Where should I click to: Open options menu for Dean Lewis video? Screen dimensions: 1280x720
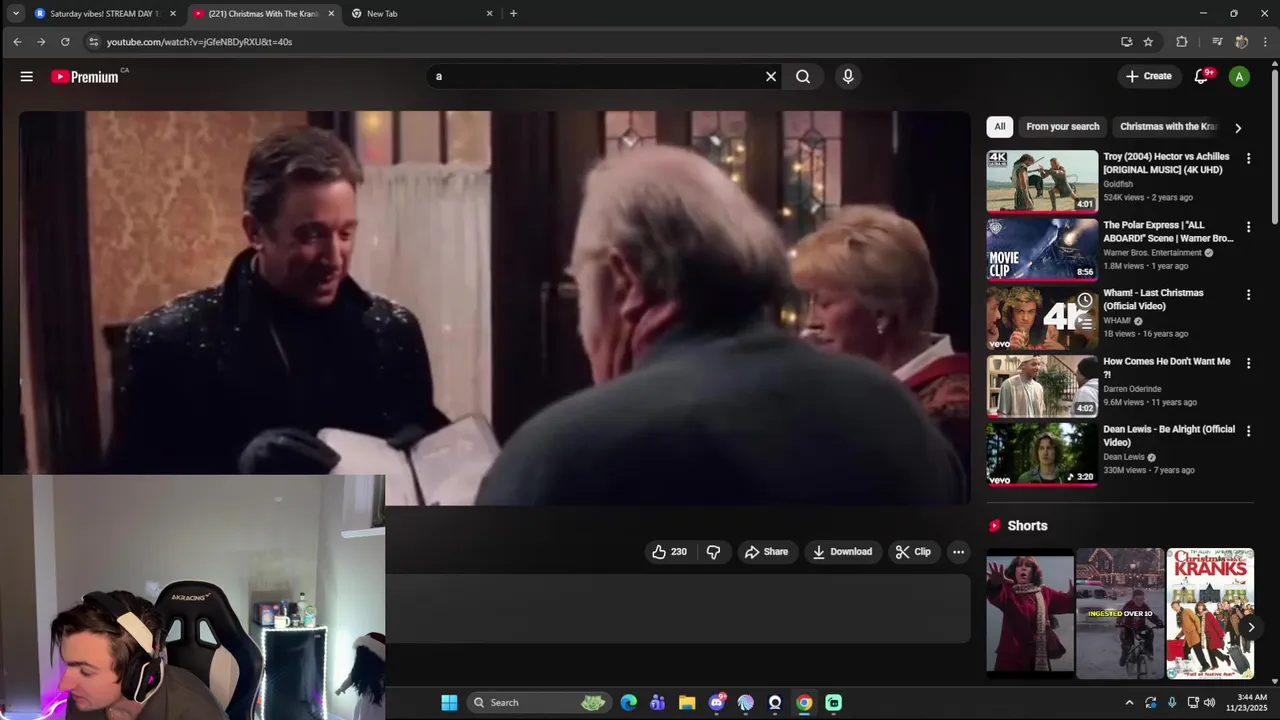pyautogui.click(x=1248, y=431)
